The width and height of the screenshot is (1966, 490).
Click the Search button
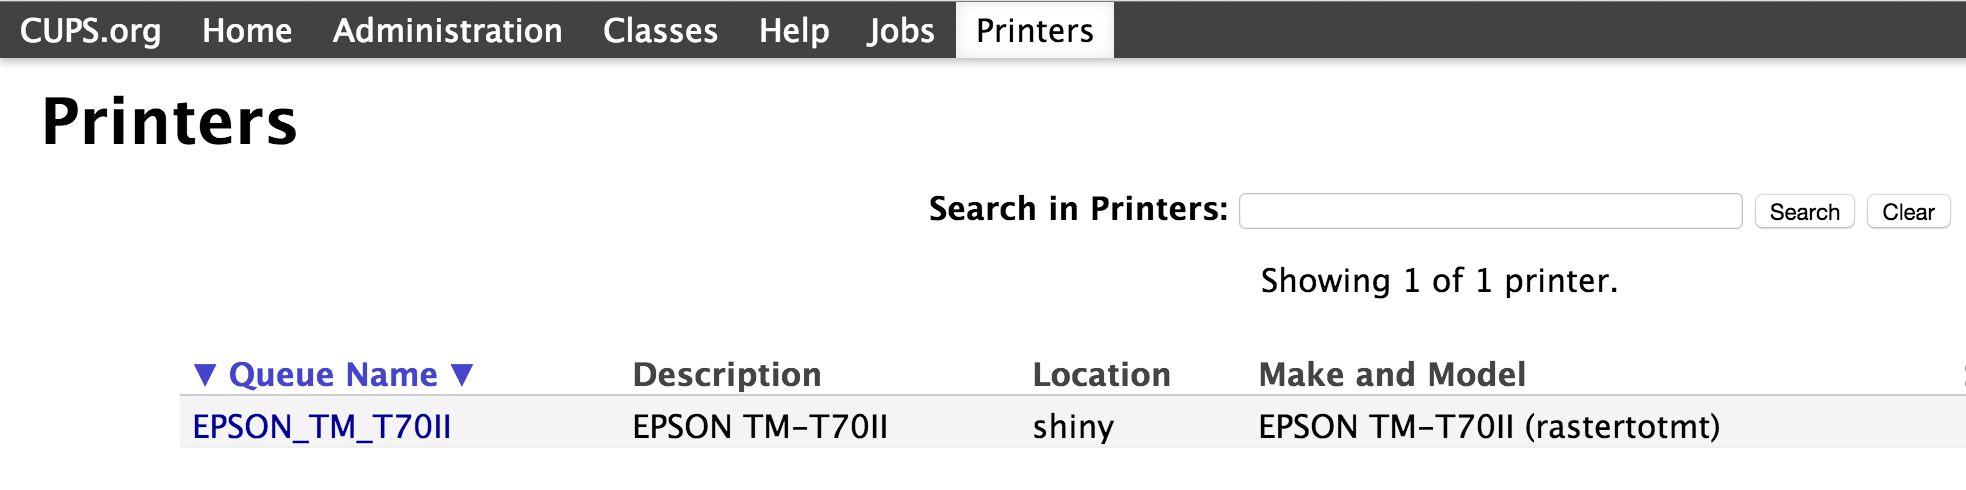[x=1805, y=212]
